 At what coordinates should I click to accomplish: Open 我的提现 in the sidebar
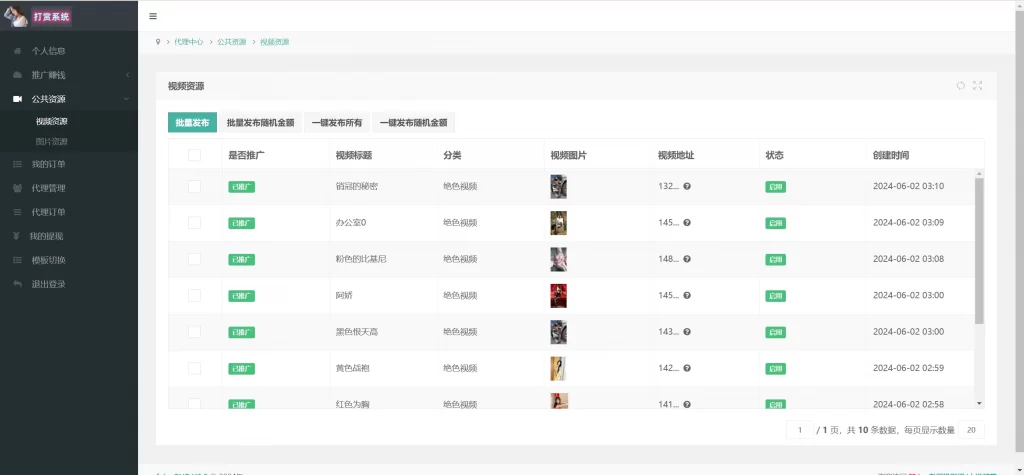[x=46, y=236]
